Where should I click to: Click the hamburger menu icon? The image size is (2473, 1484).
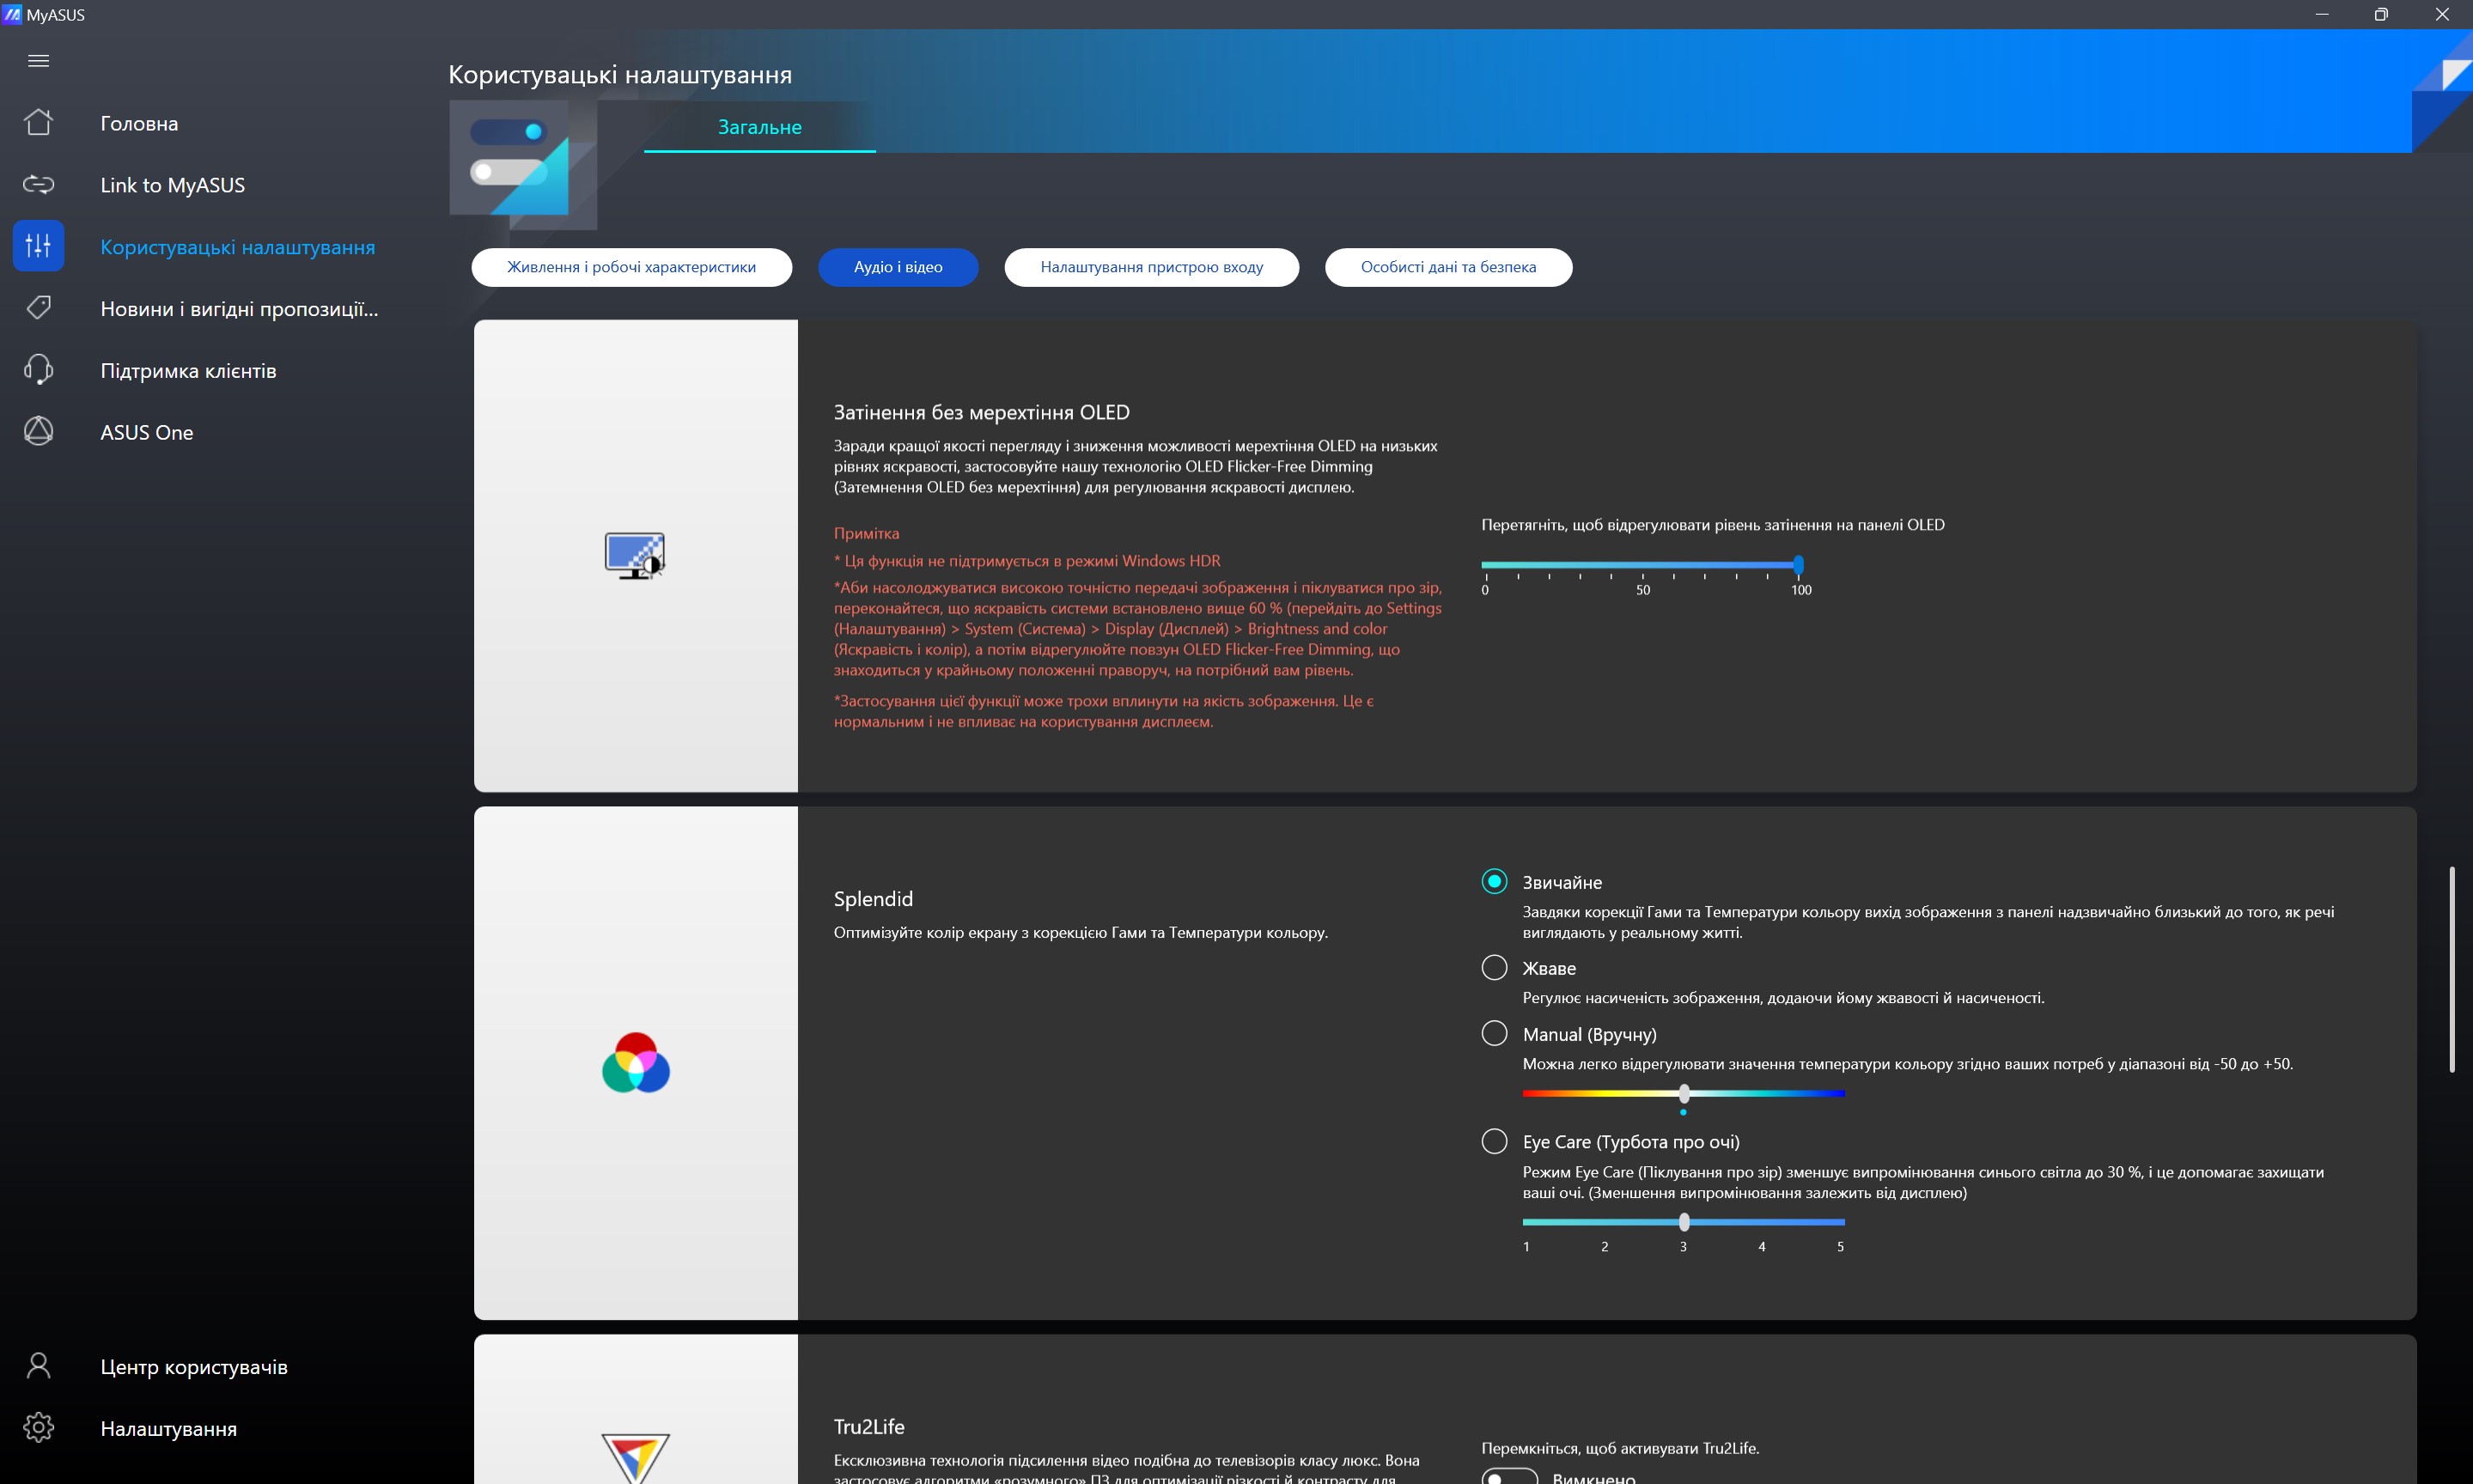[38, 61]
